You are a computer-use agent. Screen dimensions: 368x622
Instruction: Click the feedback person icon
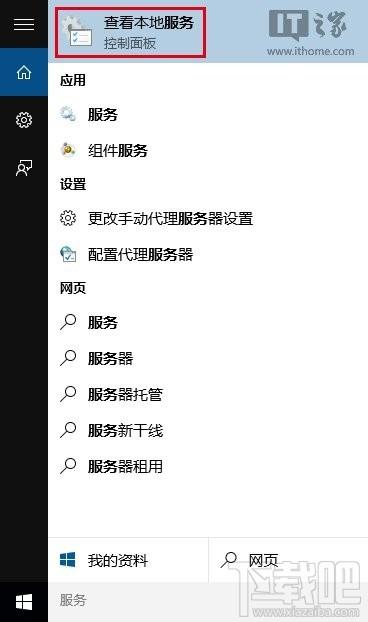[24, 168]
